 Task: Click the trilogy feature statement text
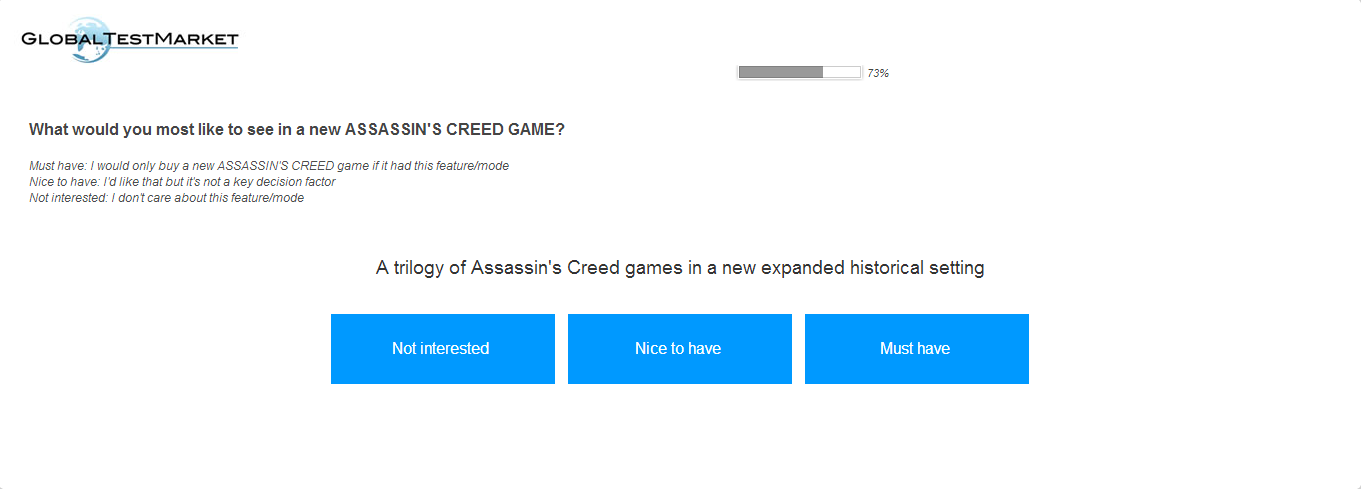(680, 268)
